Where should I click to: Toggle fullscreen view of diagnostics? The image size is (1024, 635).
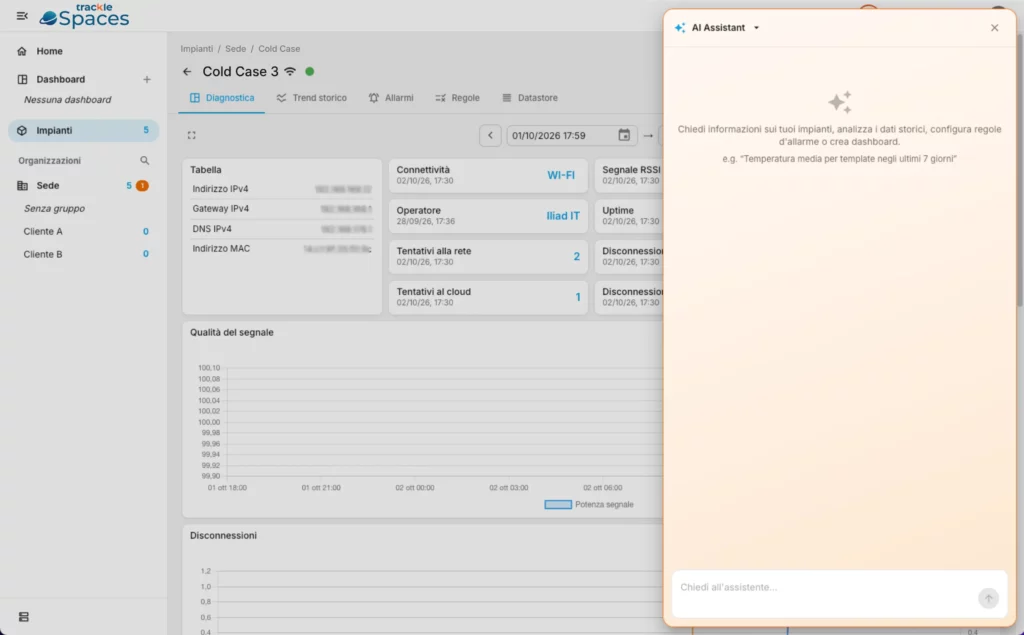191,135
